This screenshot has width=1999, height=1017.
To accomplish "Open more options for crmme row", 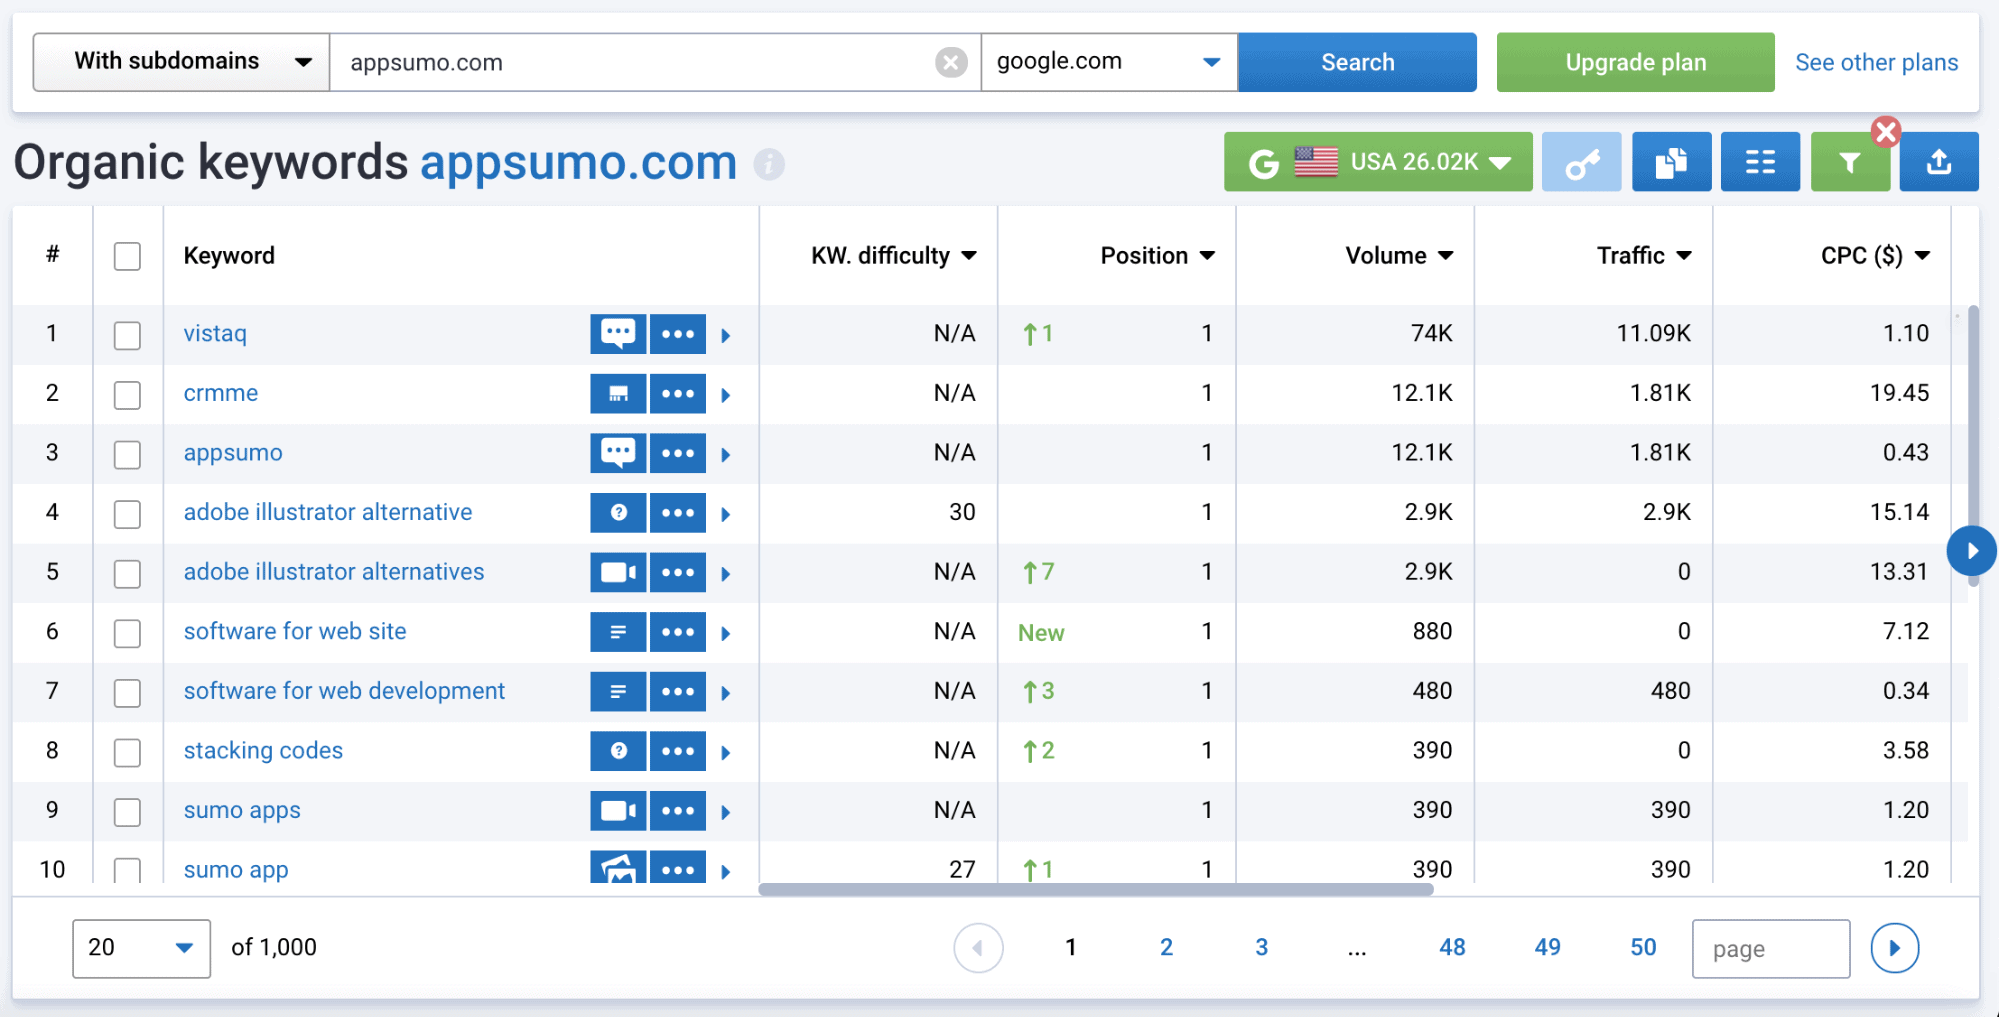I will coord(678,394).
